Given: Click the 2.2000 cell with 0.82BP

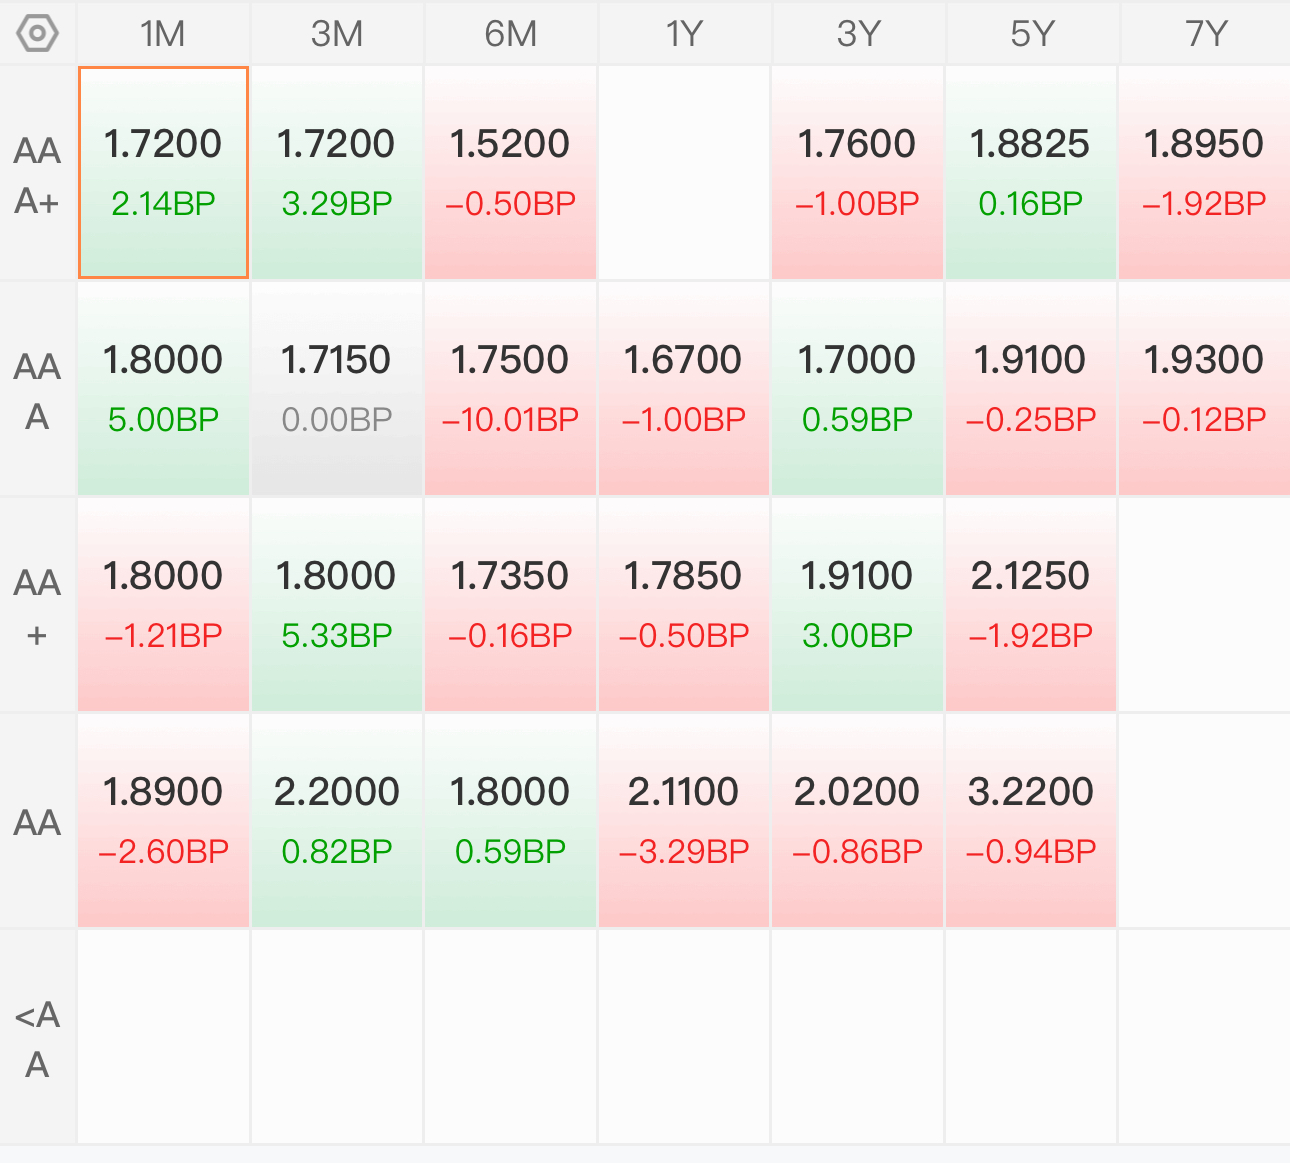Looking at the screenshot, I should [337, 821].
